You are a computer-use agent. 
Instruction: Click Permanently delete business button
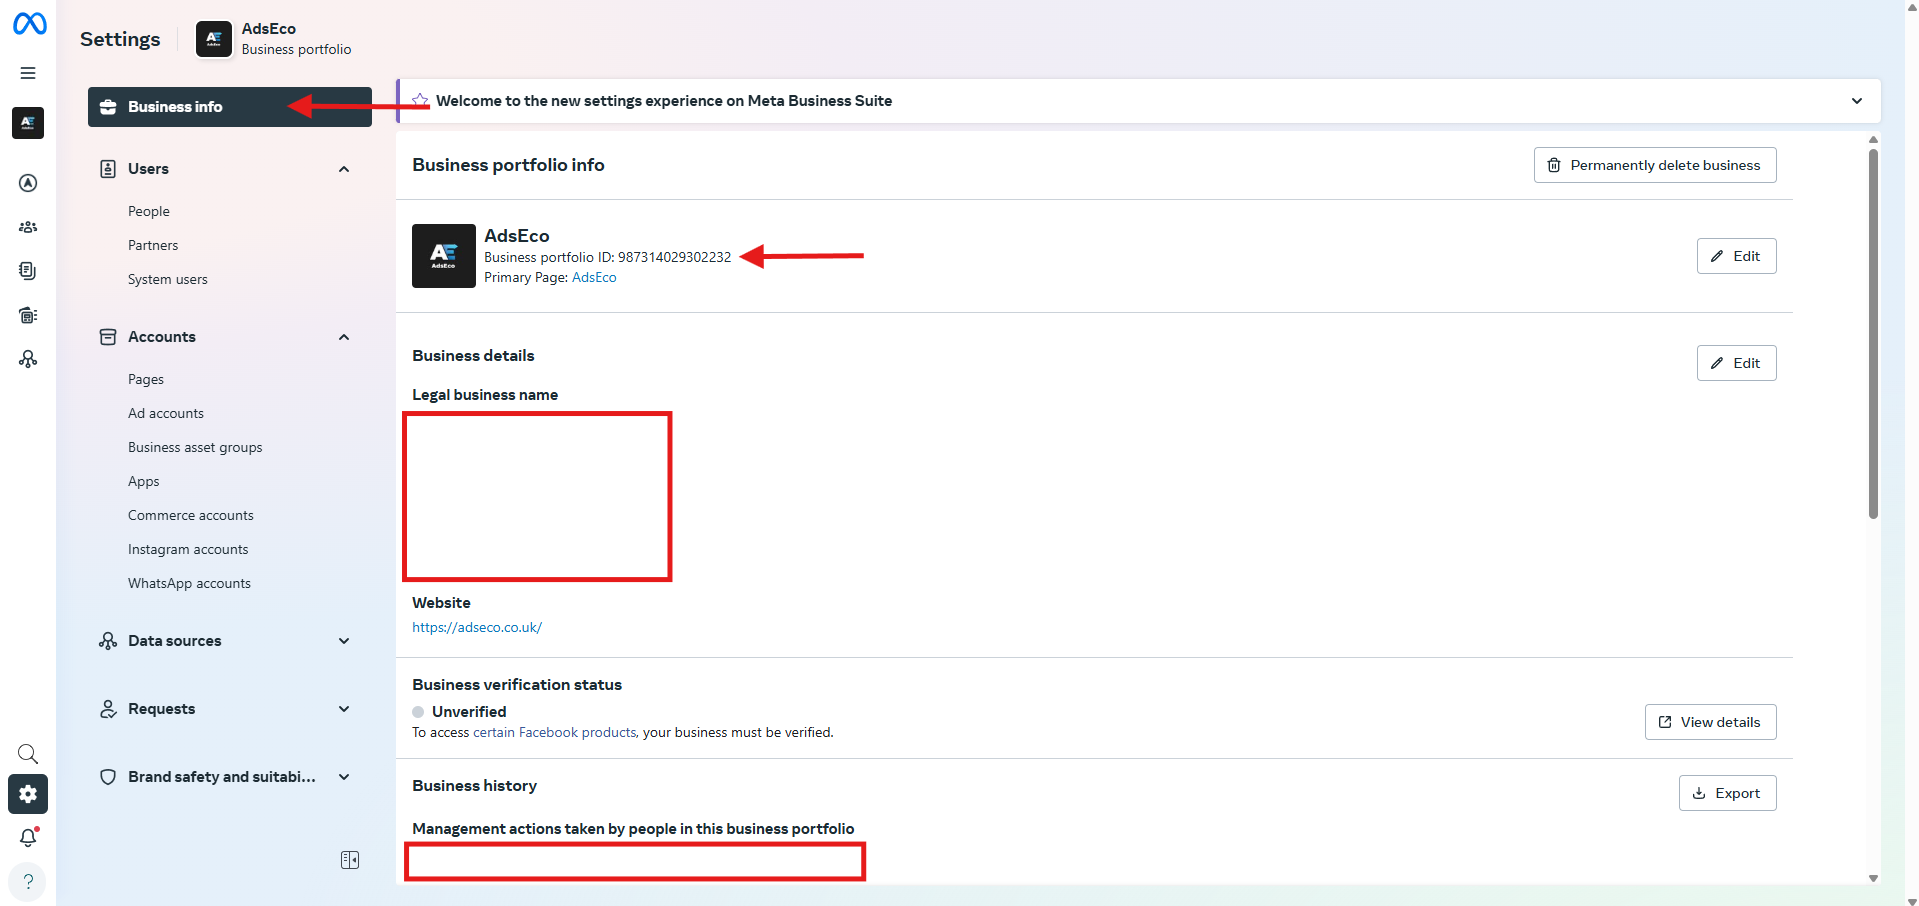(1655, 165)
